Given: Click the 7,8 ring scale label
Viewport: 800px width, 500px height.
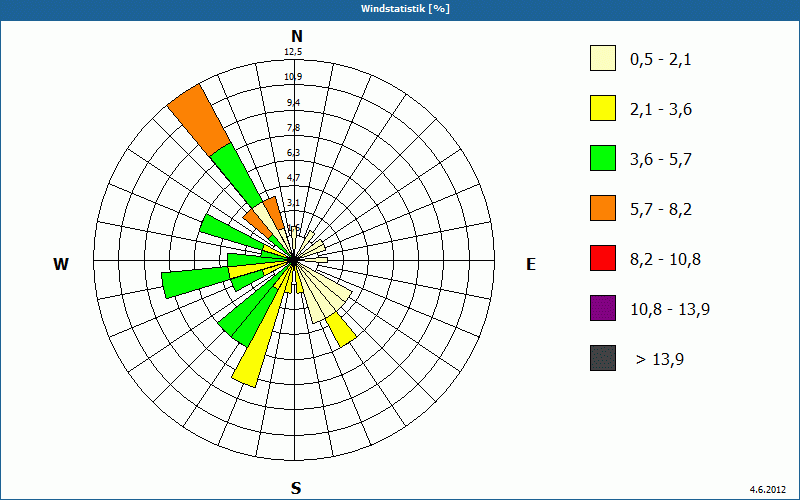Looking at the screenshot, I should pyautogui.click(x=293, y=128).
